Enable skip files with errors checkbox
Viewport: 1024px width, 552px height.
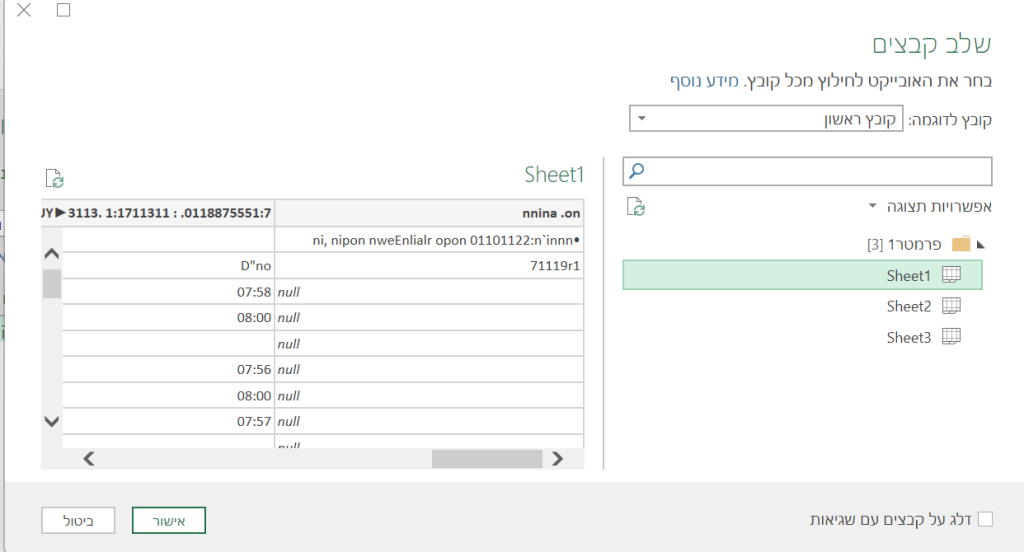click(x=985, y=519)
